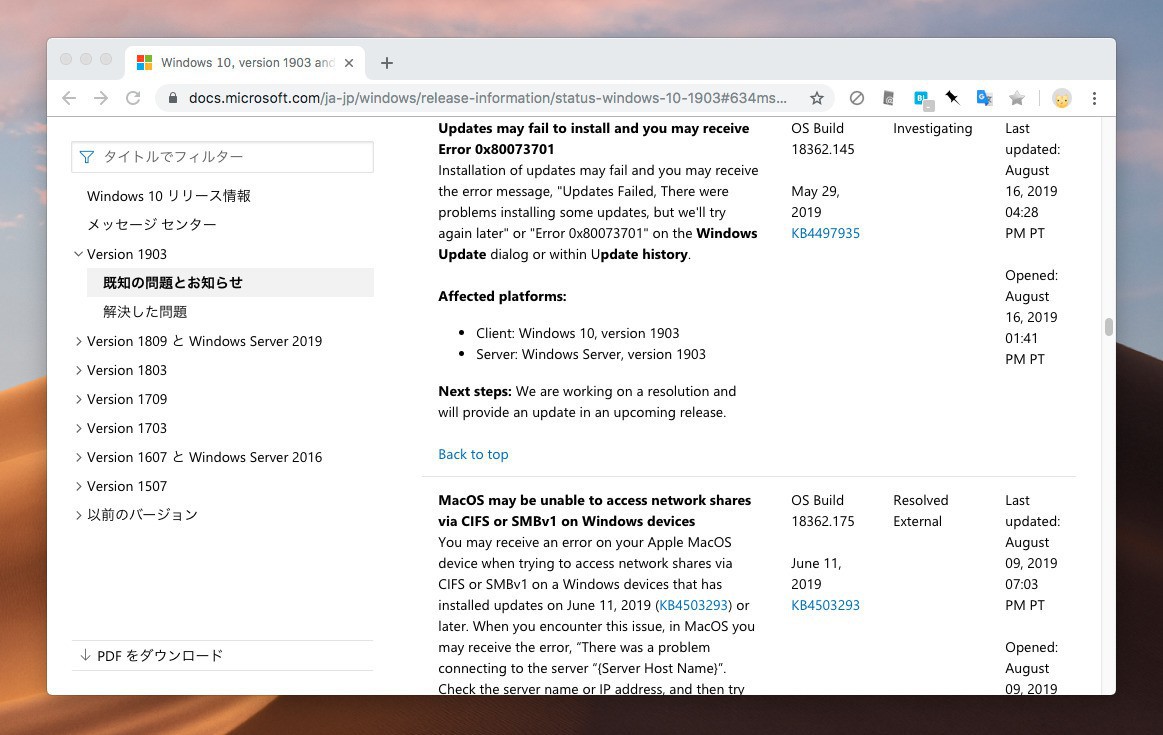Click the MacOS network shares issue heading
Viewport: 1163px width, 735px height.
pyautogui.click(x=594, y=510)
